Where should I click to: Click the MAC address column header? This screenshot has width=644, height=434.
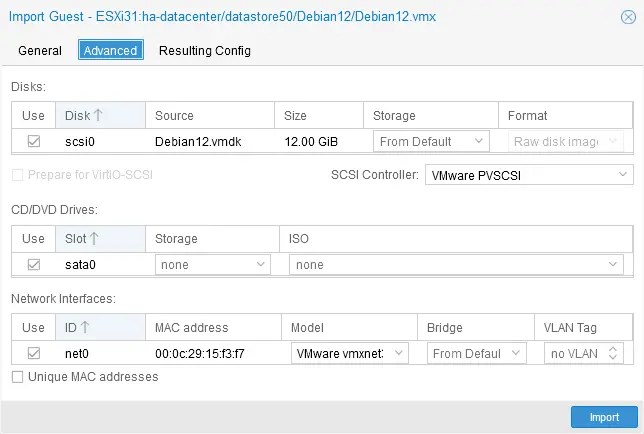[213, 327]
